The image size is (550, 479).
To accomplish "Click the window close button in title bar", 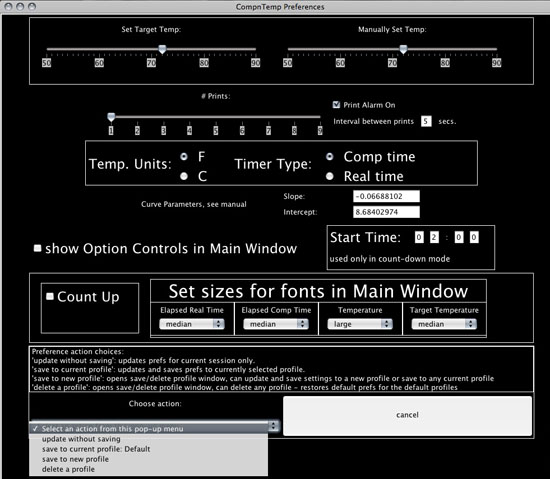I will tap(8, 6).
